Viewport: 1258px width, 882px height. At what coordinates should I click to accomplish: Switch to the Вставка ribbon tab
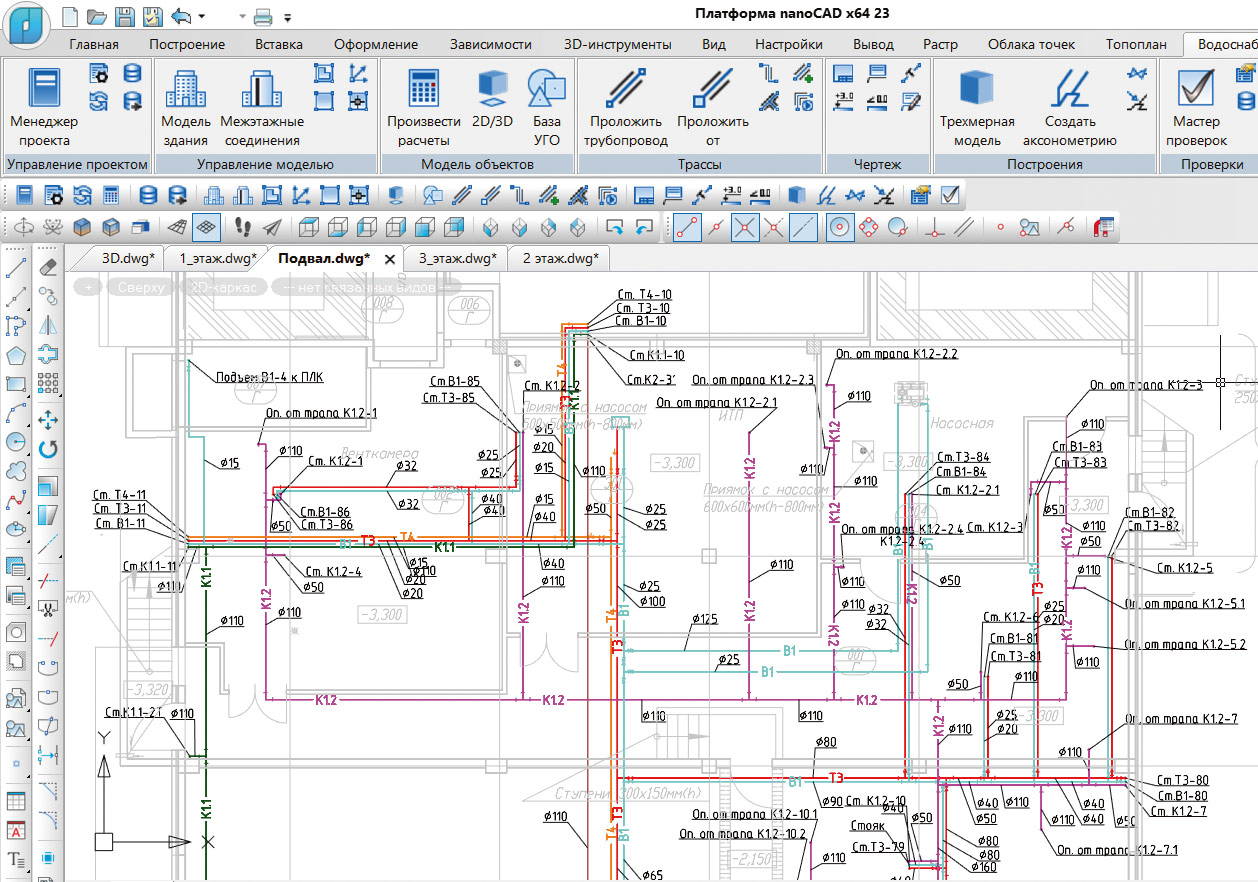pos(279,44)
